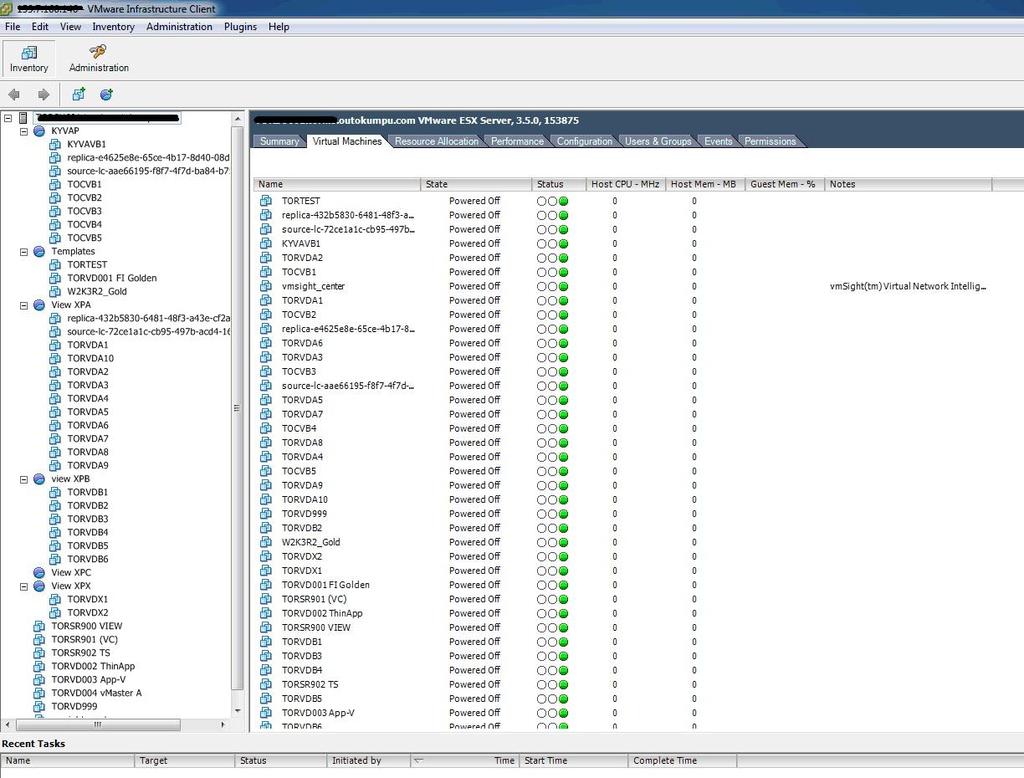Viewport: 1024px width, 778px height.
Task: Click up arrow of tree vertical scrollbar
Action: [238, 119]
